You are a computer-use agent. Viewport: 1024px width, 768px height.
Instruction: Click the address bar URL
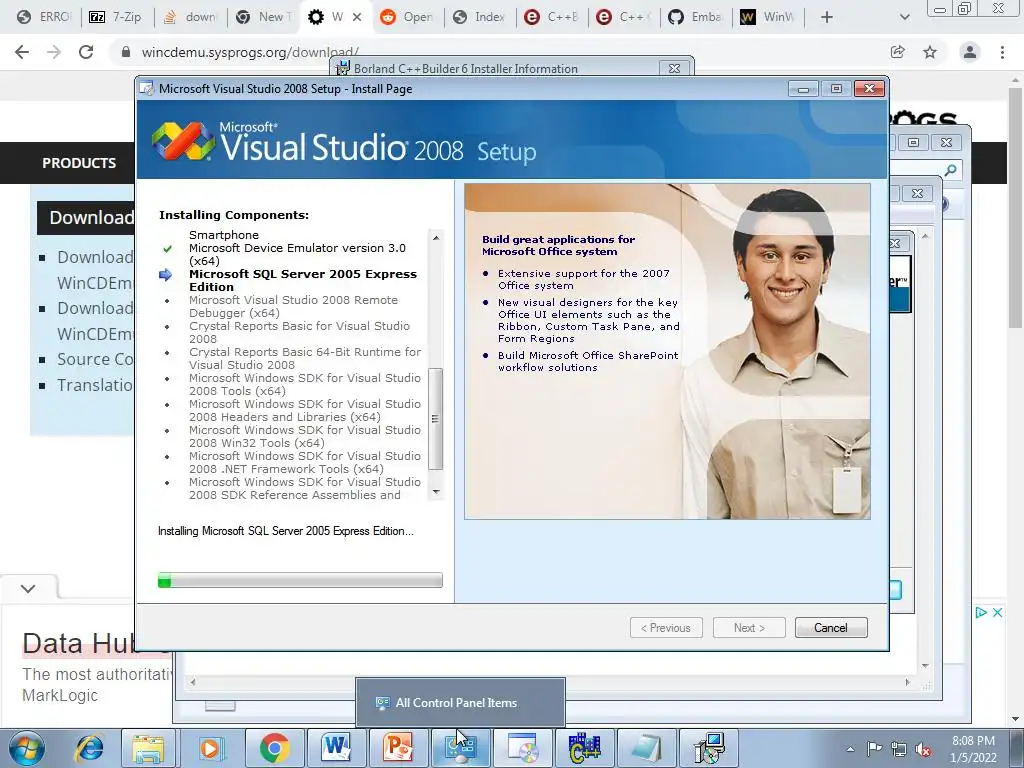pos(250,52)
